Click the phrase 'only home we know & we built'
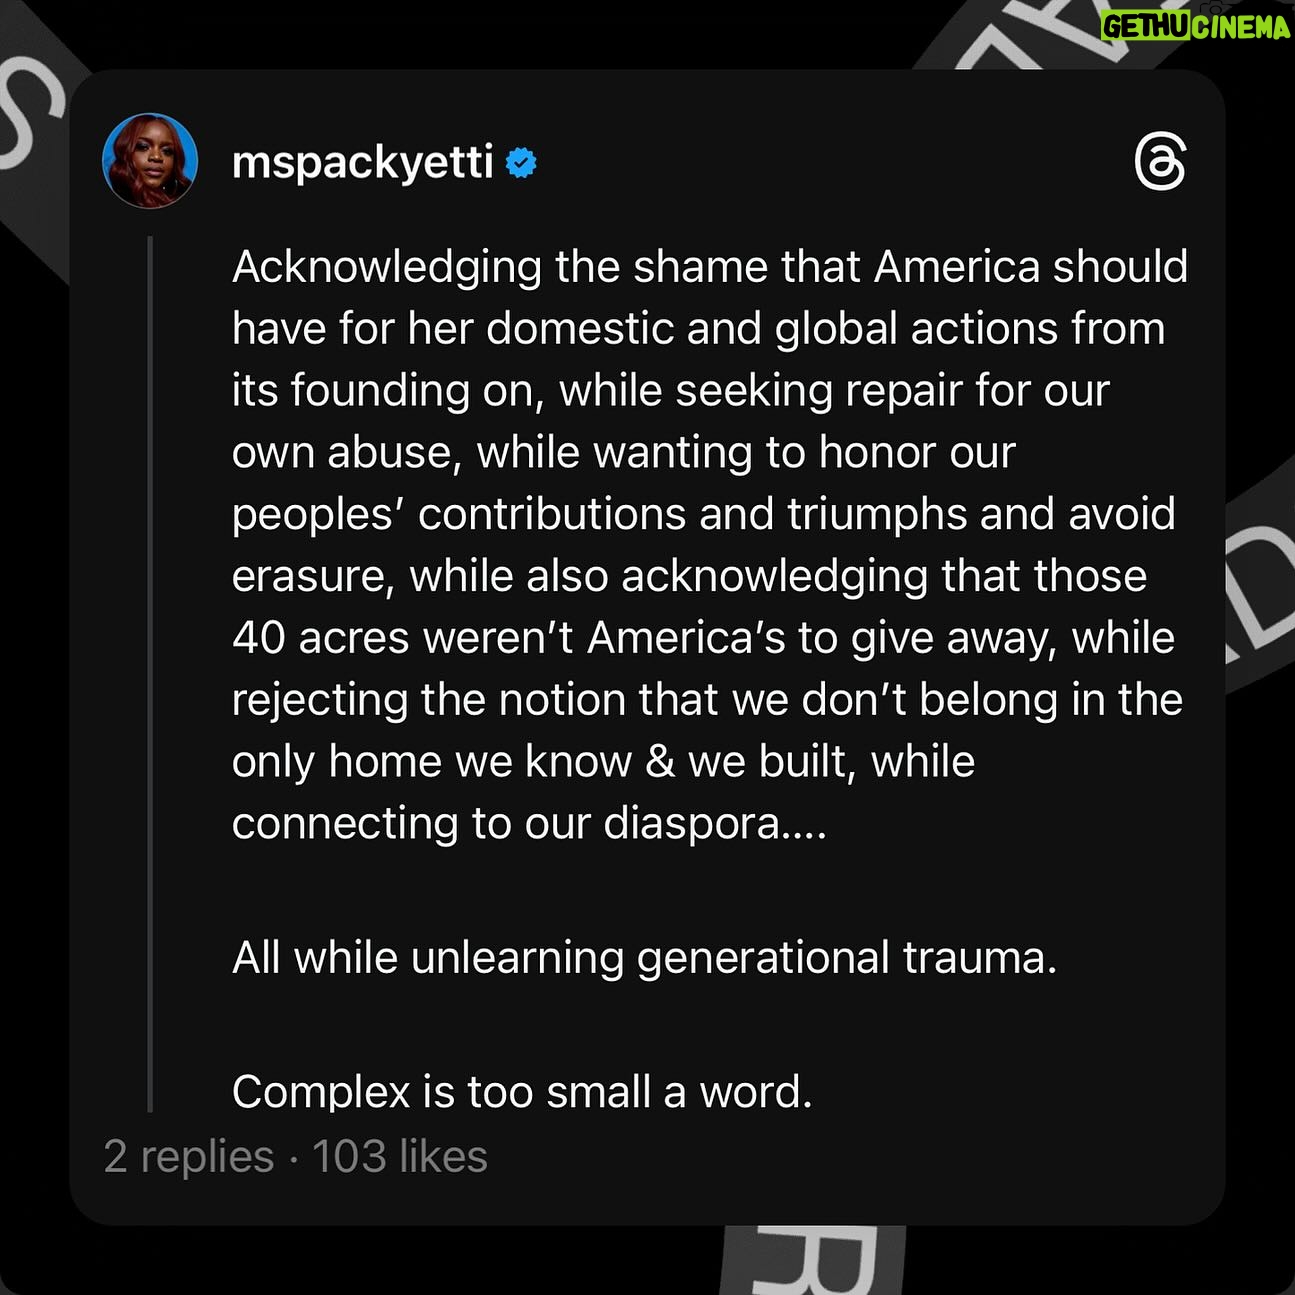The image size is (1295, 1295). 542,762
